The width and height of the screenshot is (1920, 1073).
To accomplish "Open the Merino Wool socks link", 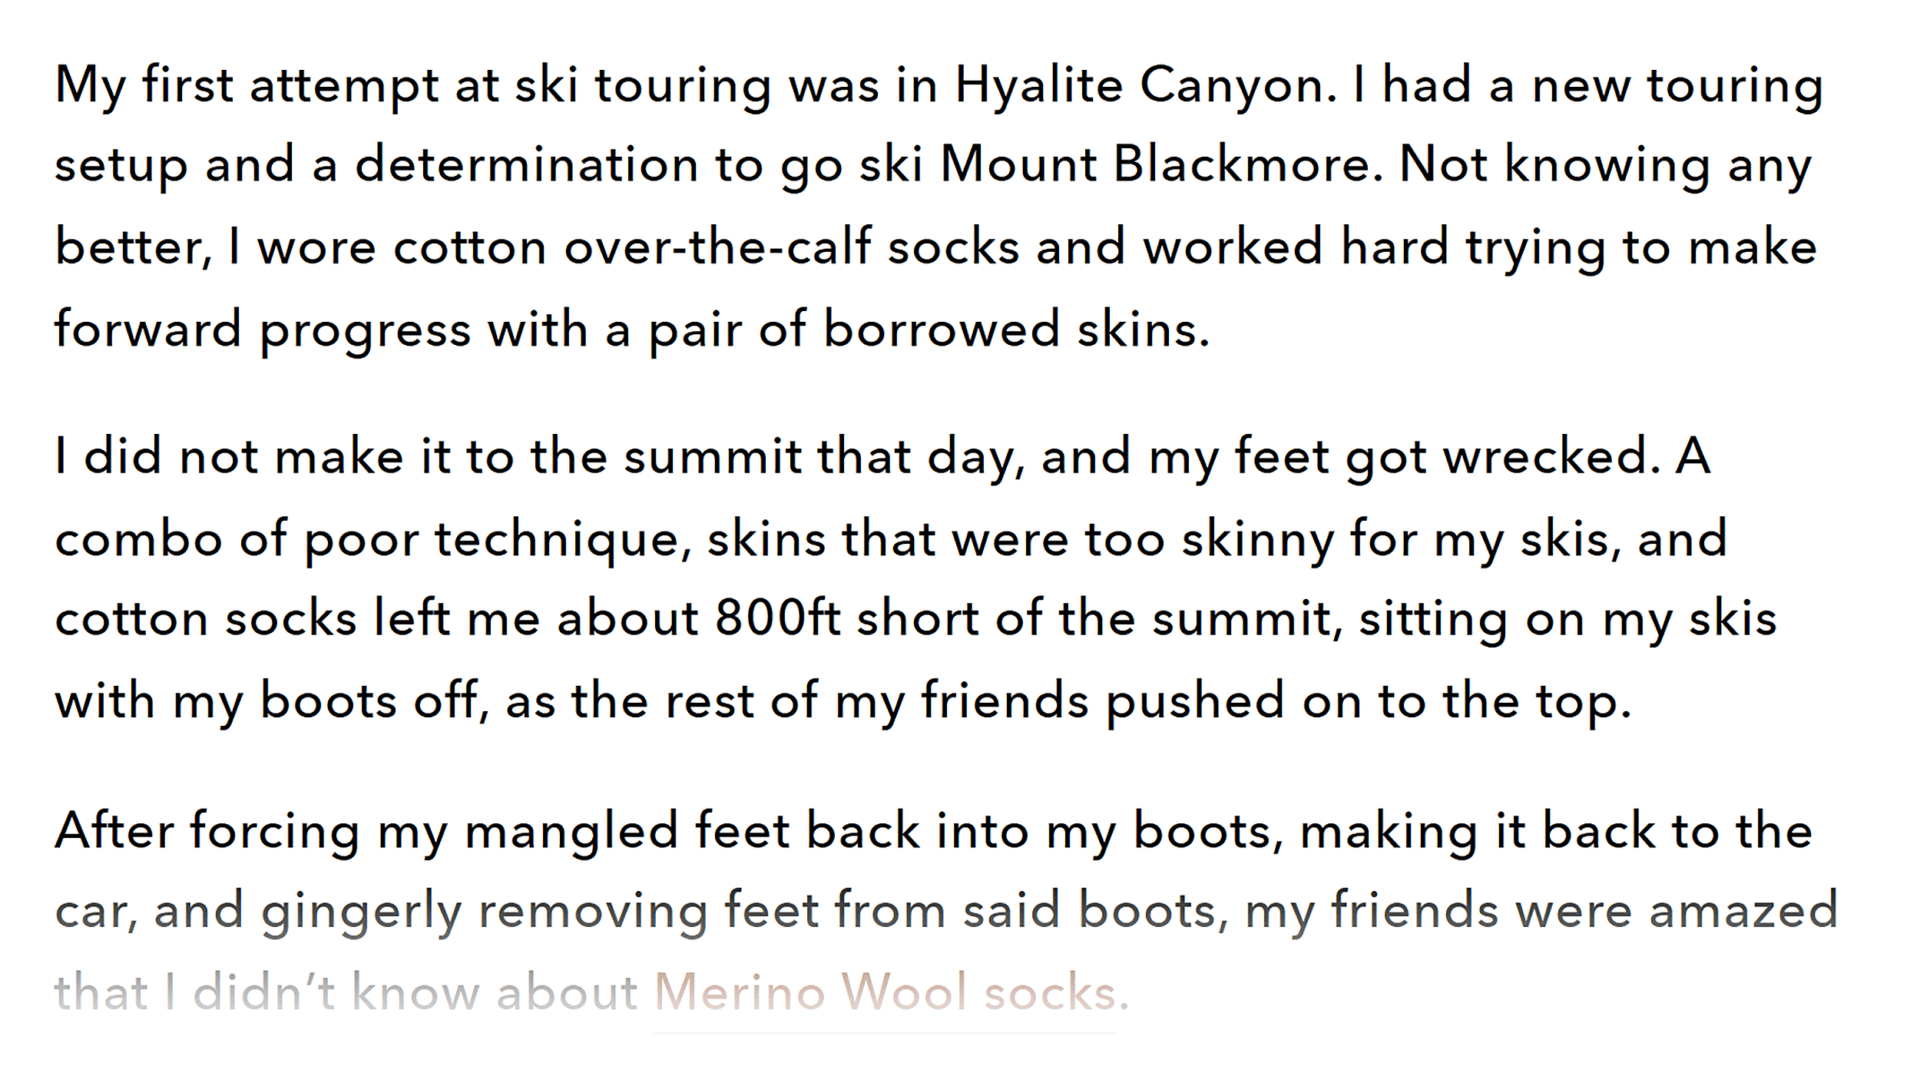I will [891, 993].
